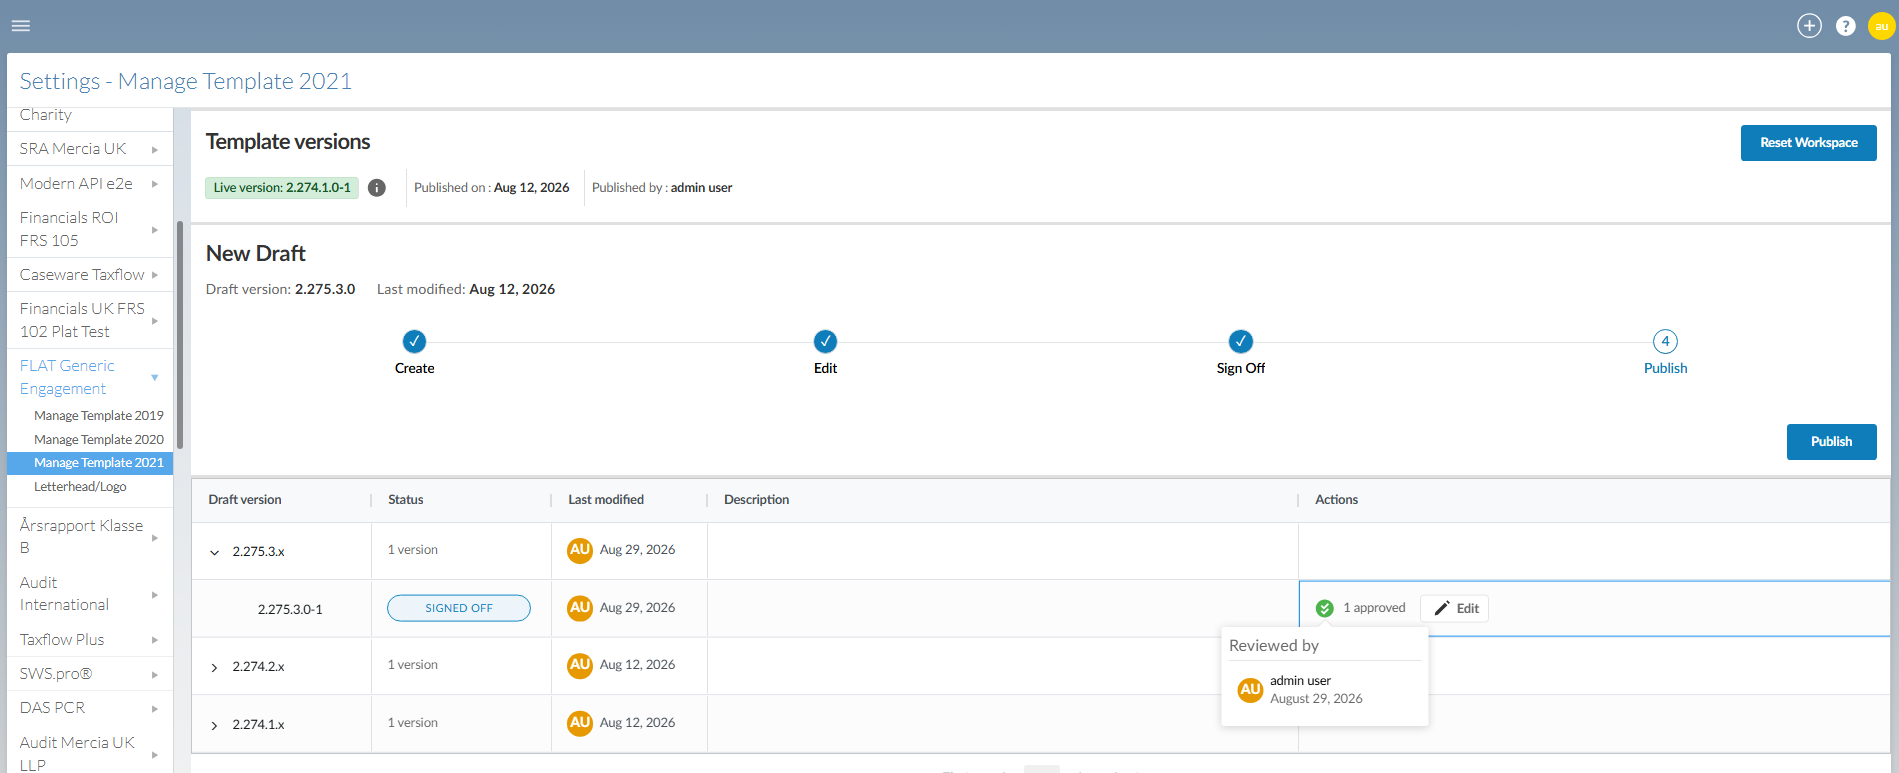The height and width of the screenshot is (773, 1899).
Task: Click 'admin user' in Reviewed by popup
Action: [x=1300, y=681]
